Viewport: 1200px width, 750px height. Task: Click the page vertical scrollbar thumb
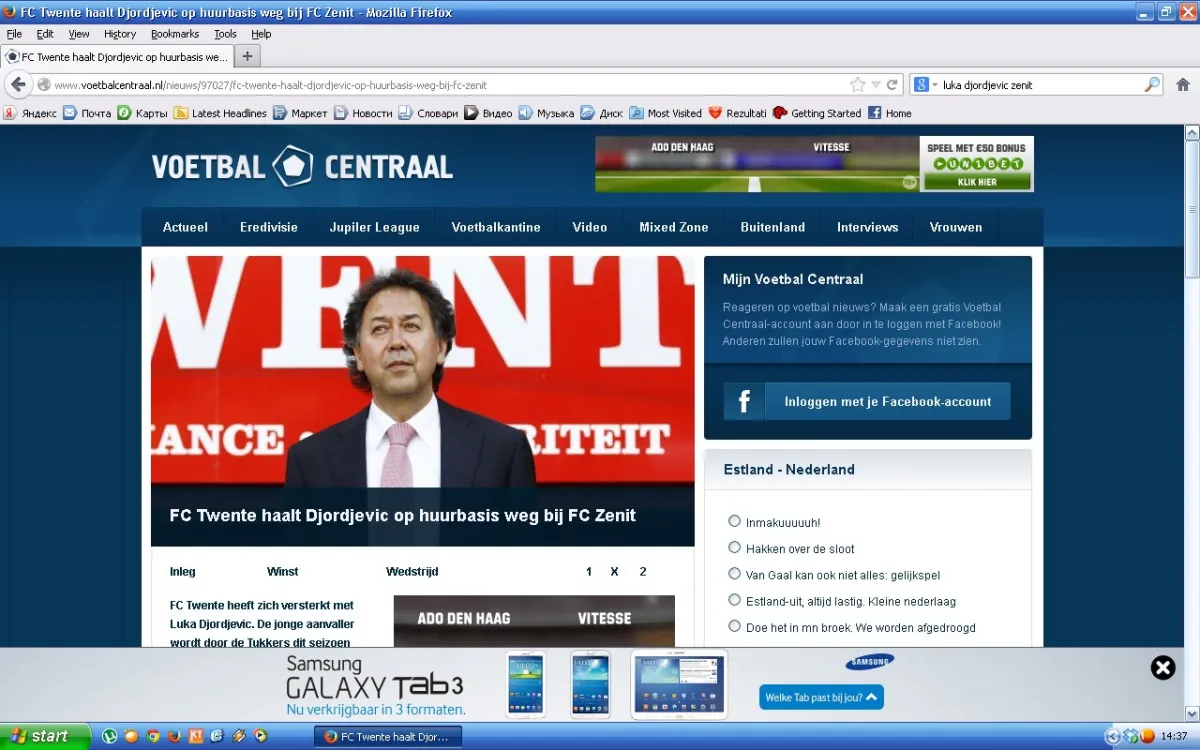pos(1192,210)
